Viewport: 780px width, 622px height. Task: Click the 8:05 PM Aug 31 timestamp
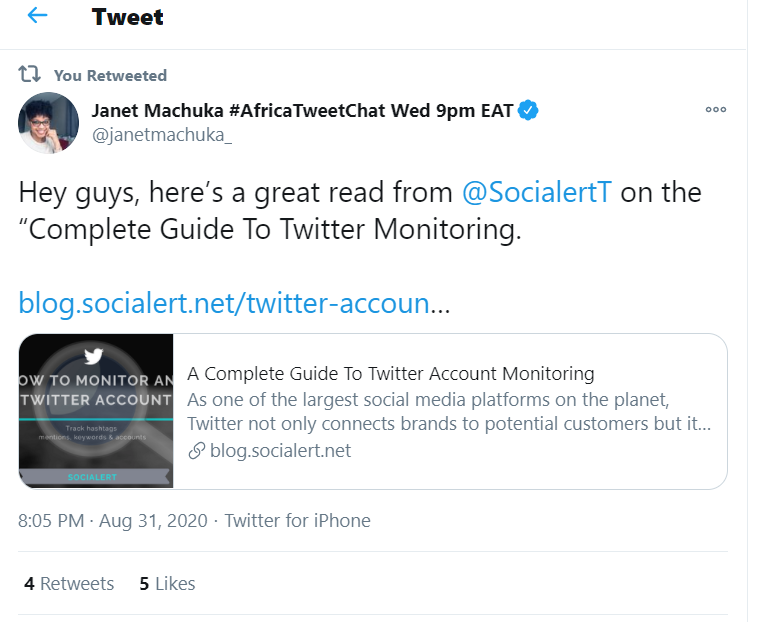[x=113, y=521]
